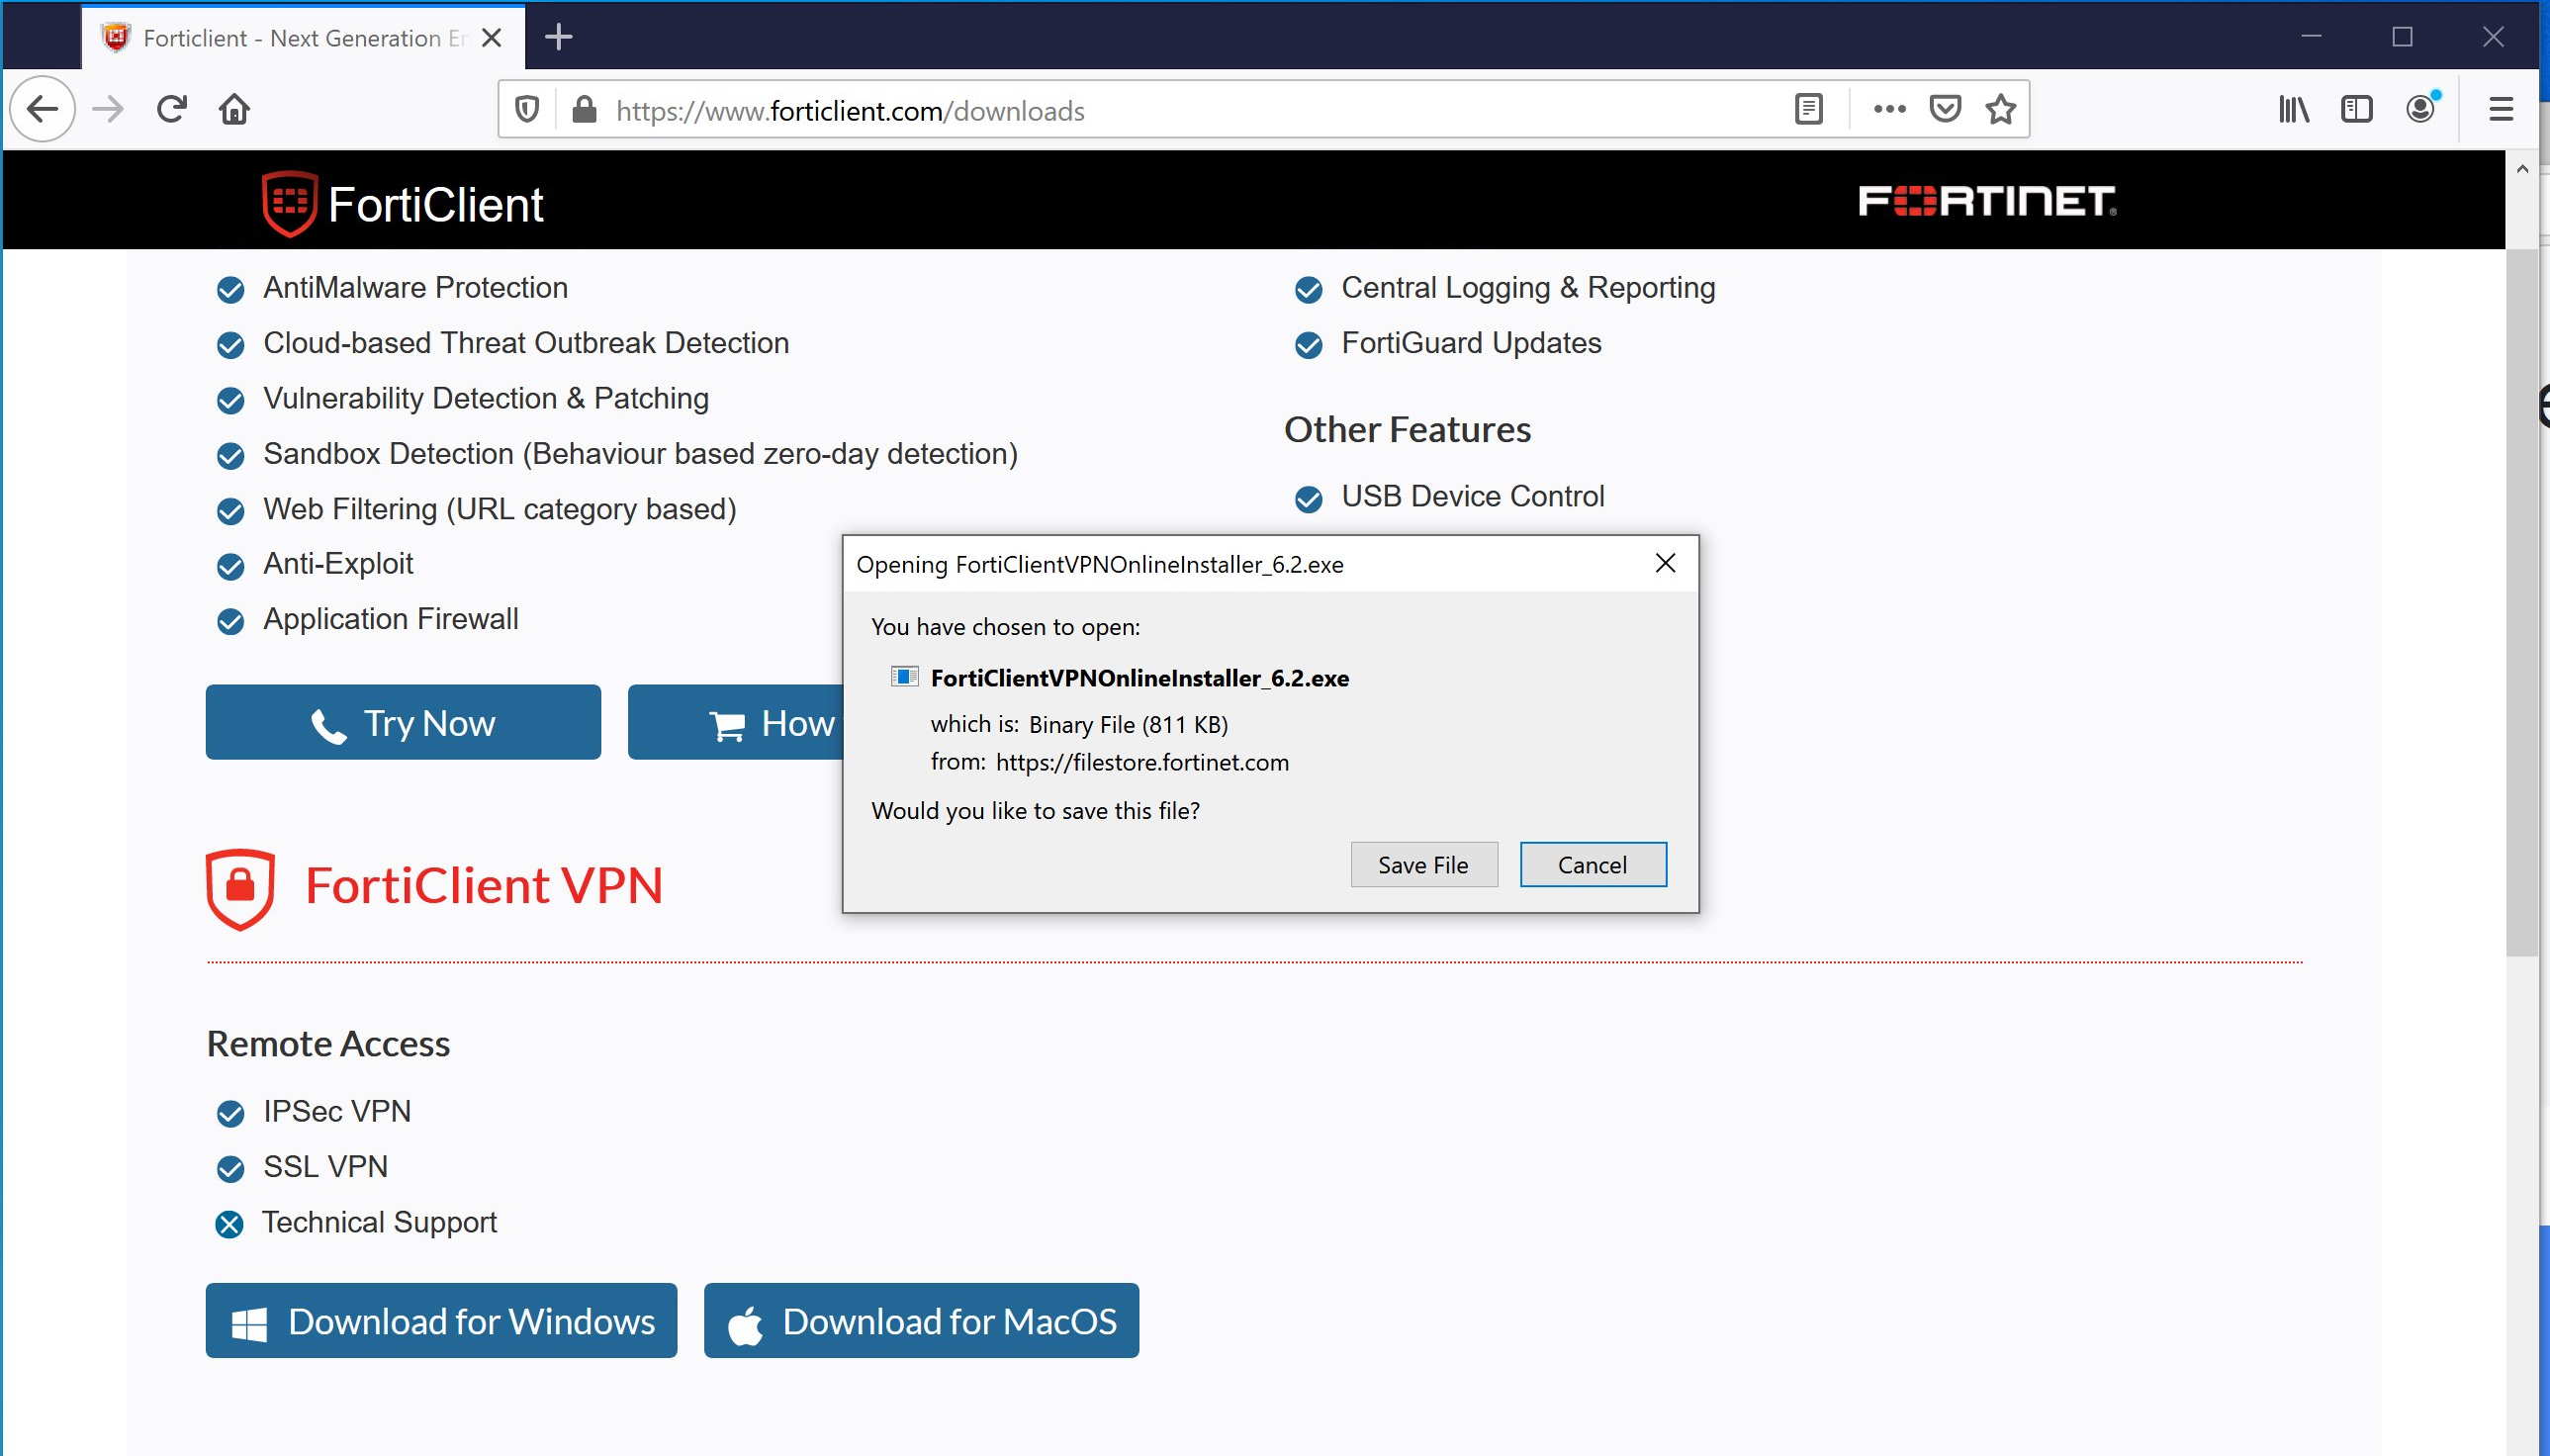Open the Library icon
Screen dimensions: 2550x1456
[x=2293, y=109]
